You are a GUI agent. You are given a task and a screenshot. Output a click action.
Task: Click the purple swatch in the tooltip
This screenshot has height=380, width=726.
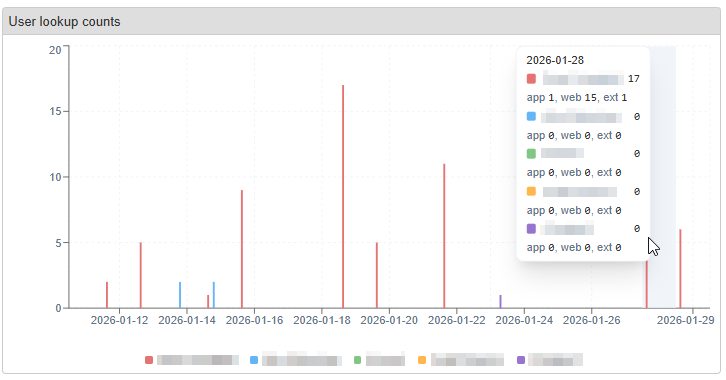tap(531, 229)
